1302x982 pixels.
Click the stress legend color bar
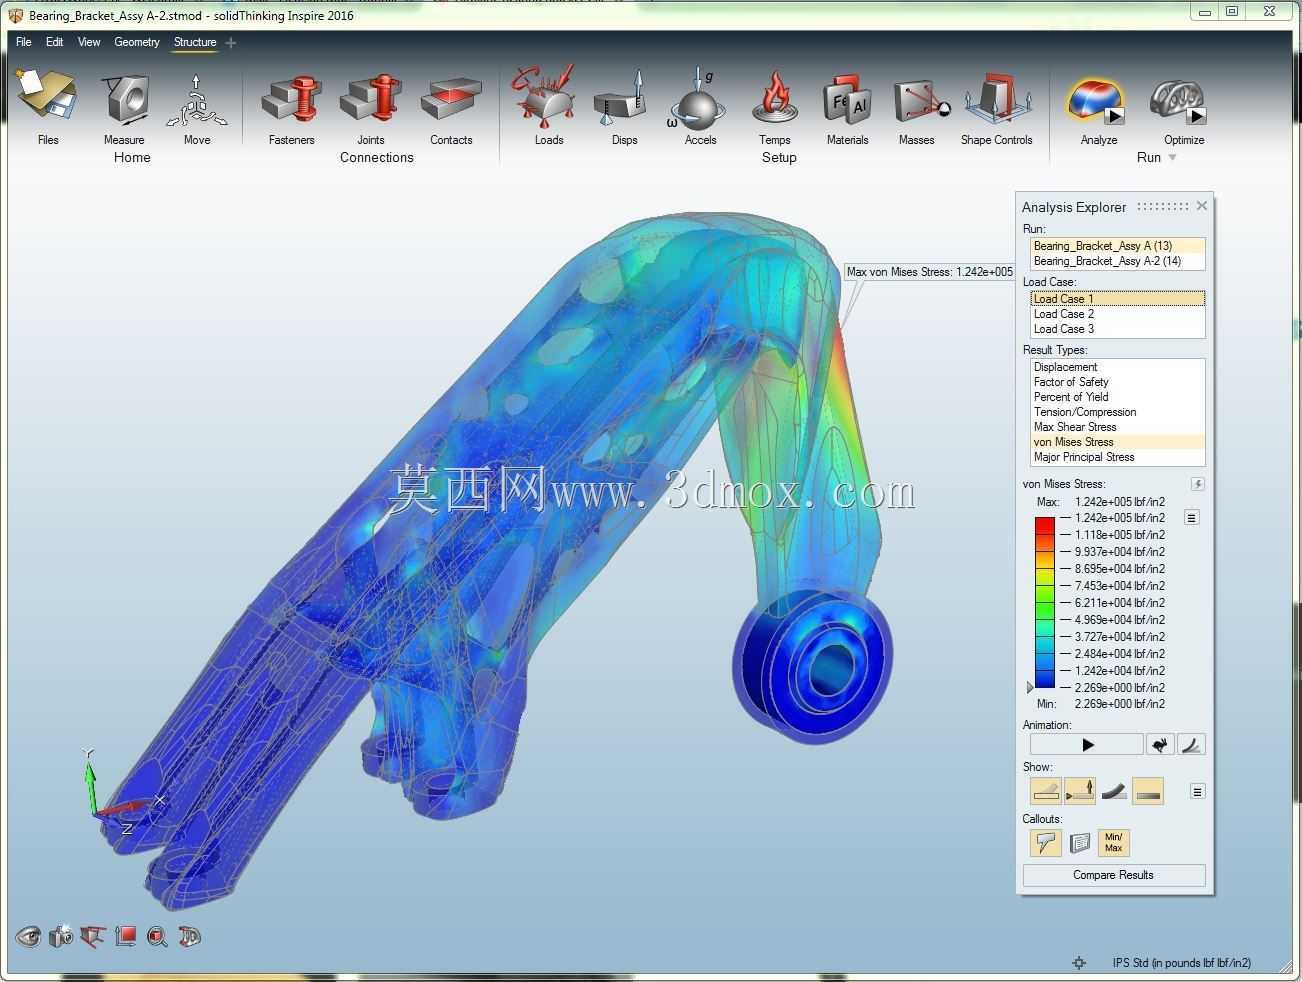point(1044,602)
